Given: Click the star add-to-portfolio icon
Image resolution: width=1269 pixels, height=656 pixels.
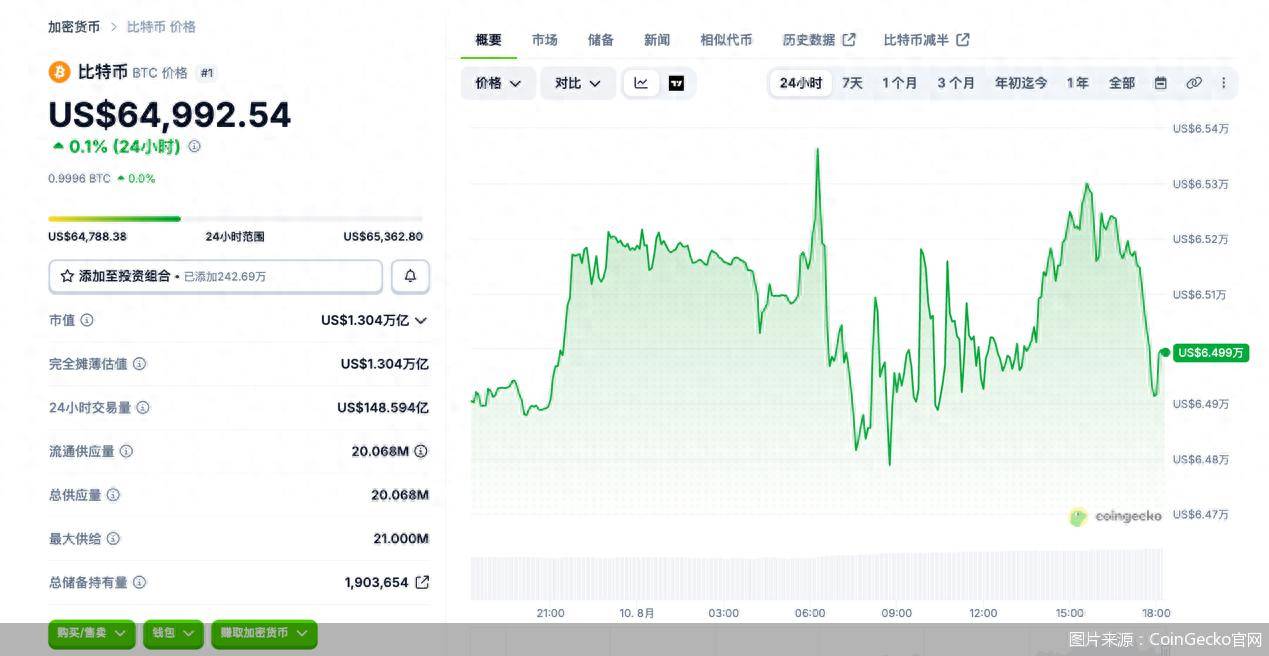Looking at the screenshot, I should 67,276.
